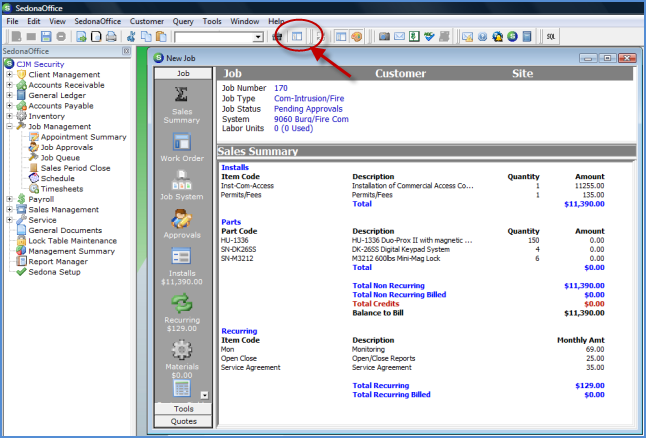The width and height of the screenshot is (646, 438).
Task: Click the page with green arrow icon
Action: click(81, 37)
